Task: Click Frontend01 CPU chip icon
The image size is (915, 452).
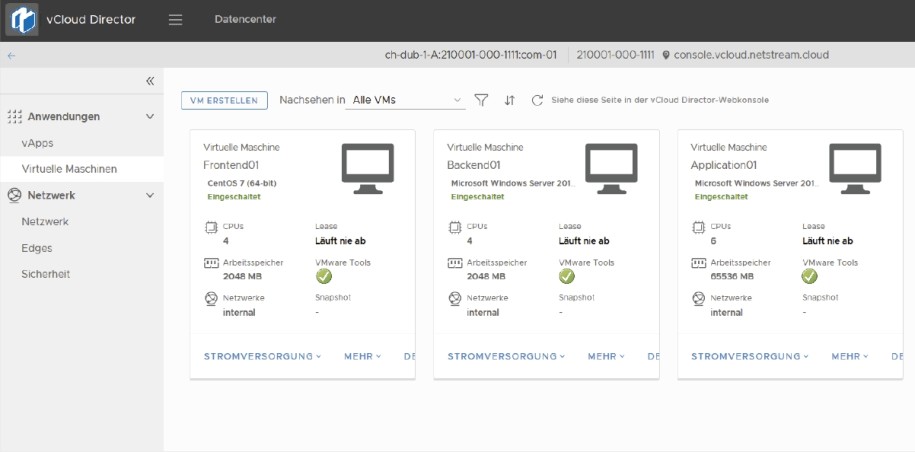Action: (211, 227)
